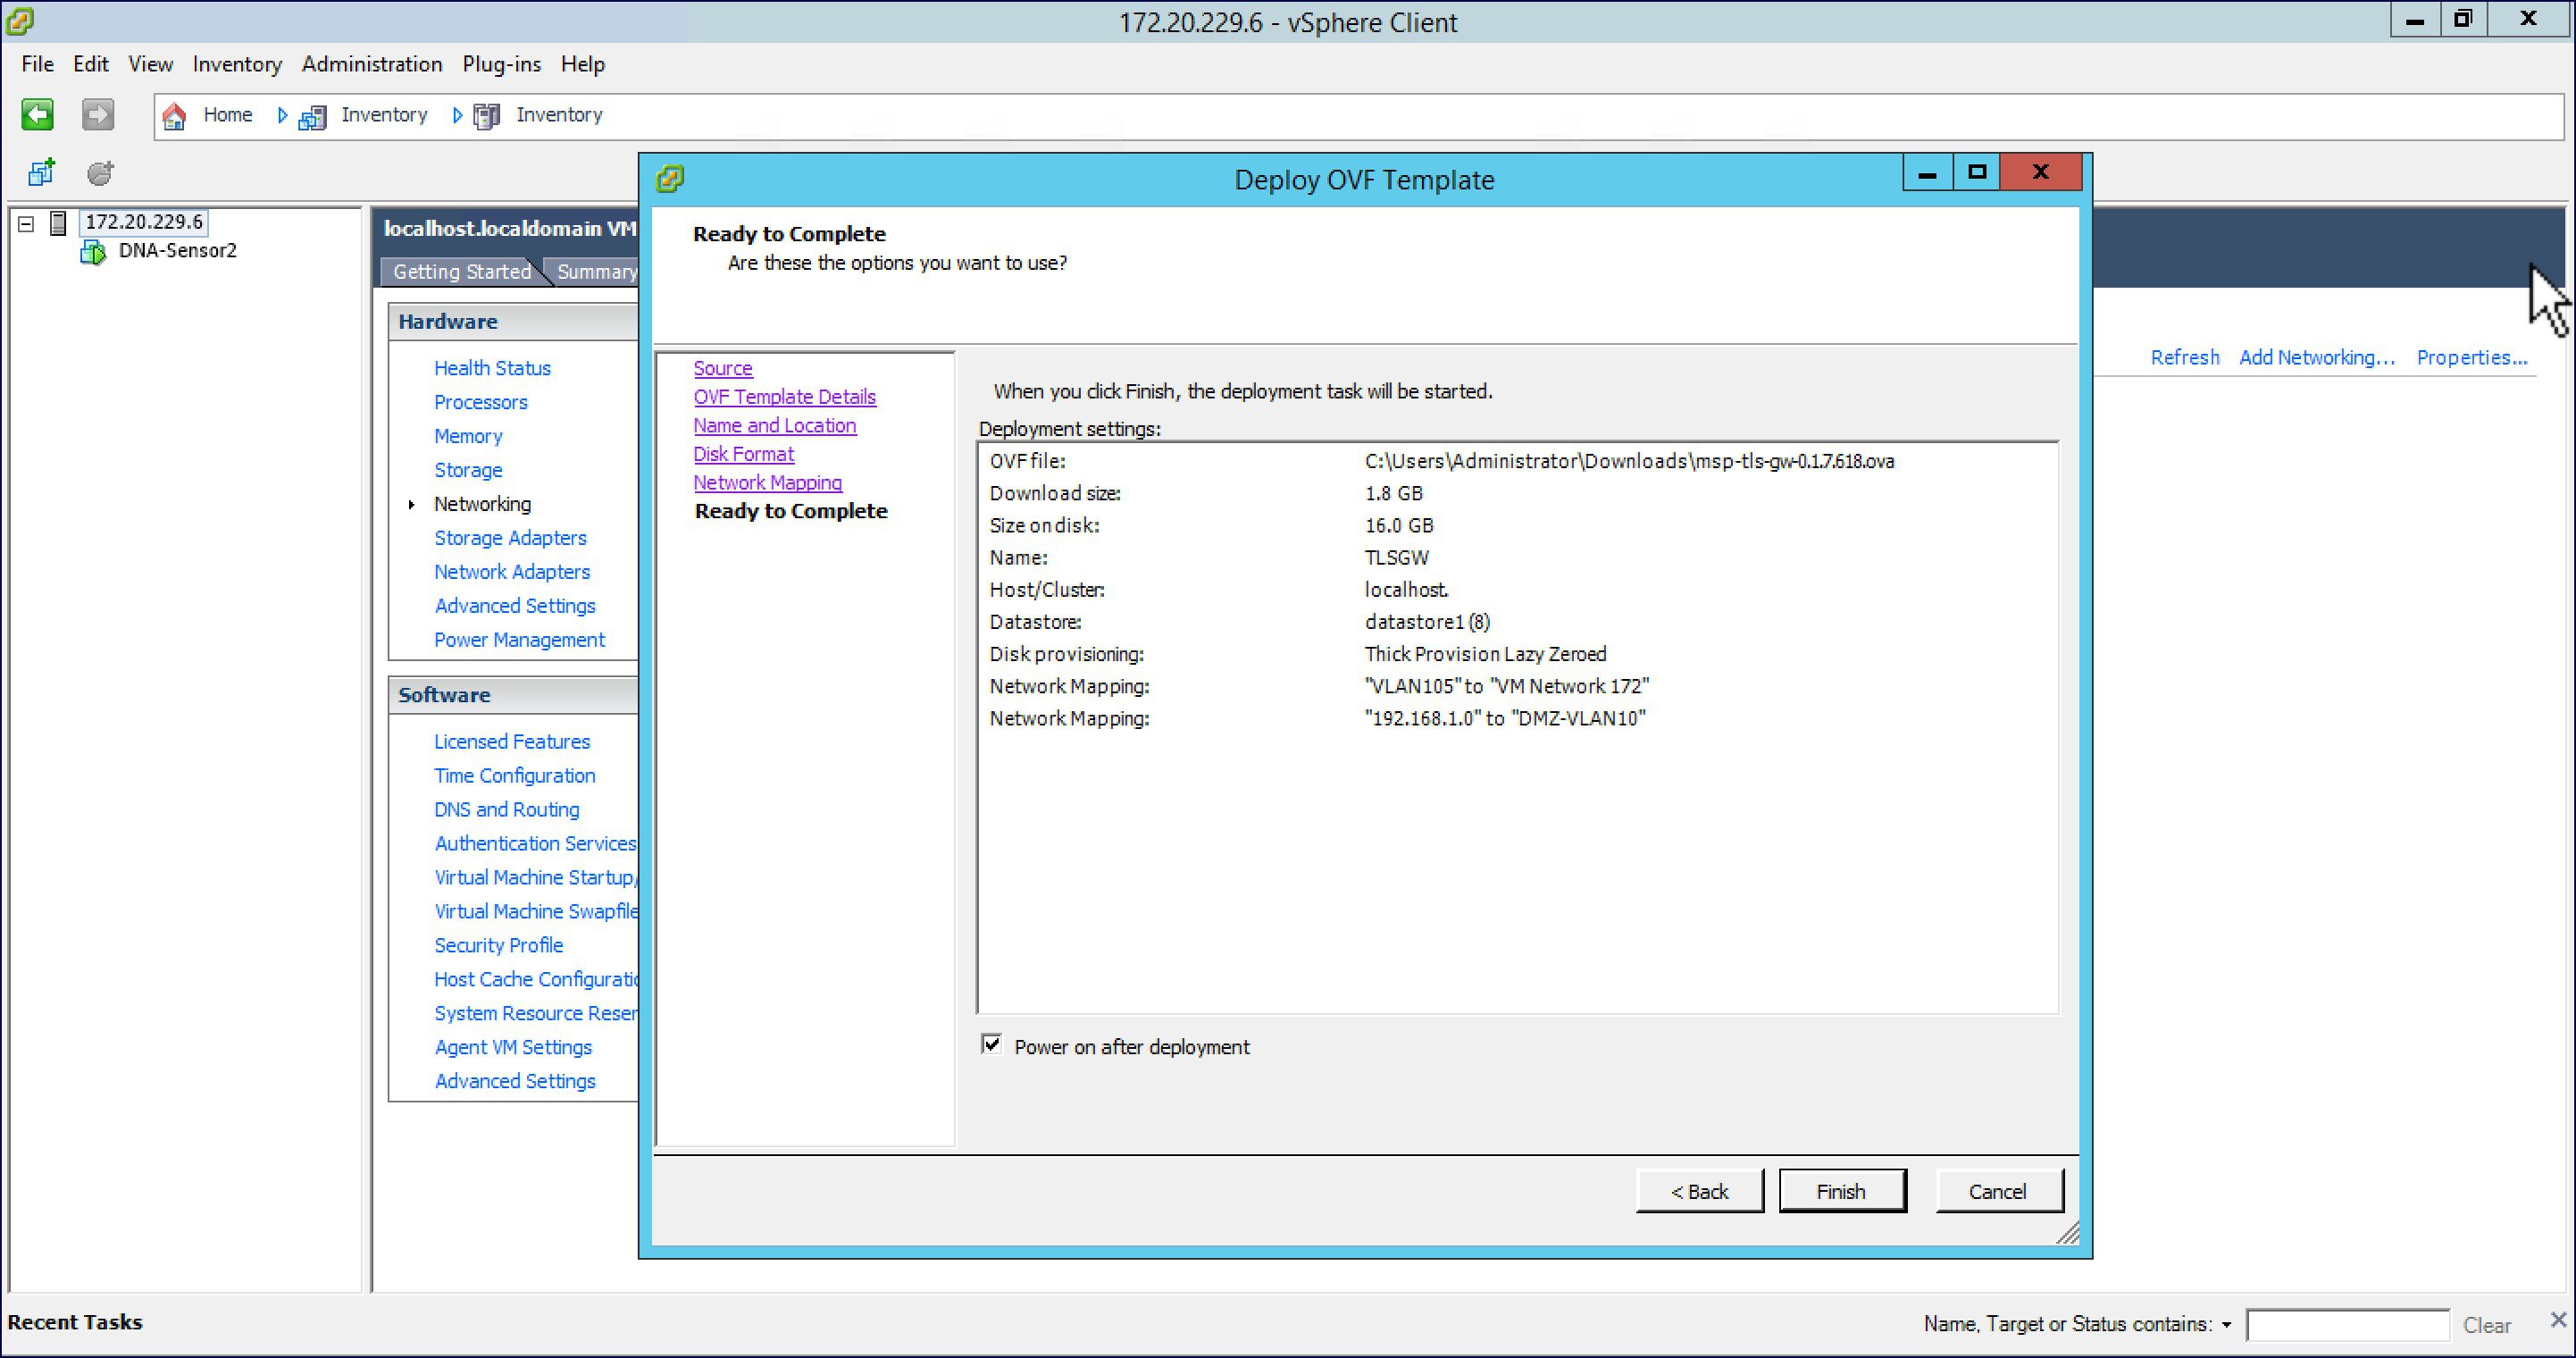The width and height of the screenshot is (2576, 1358).
Task: Go to the Network Mapping wizard step
Action: 767,482
